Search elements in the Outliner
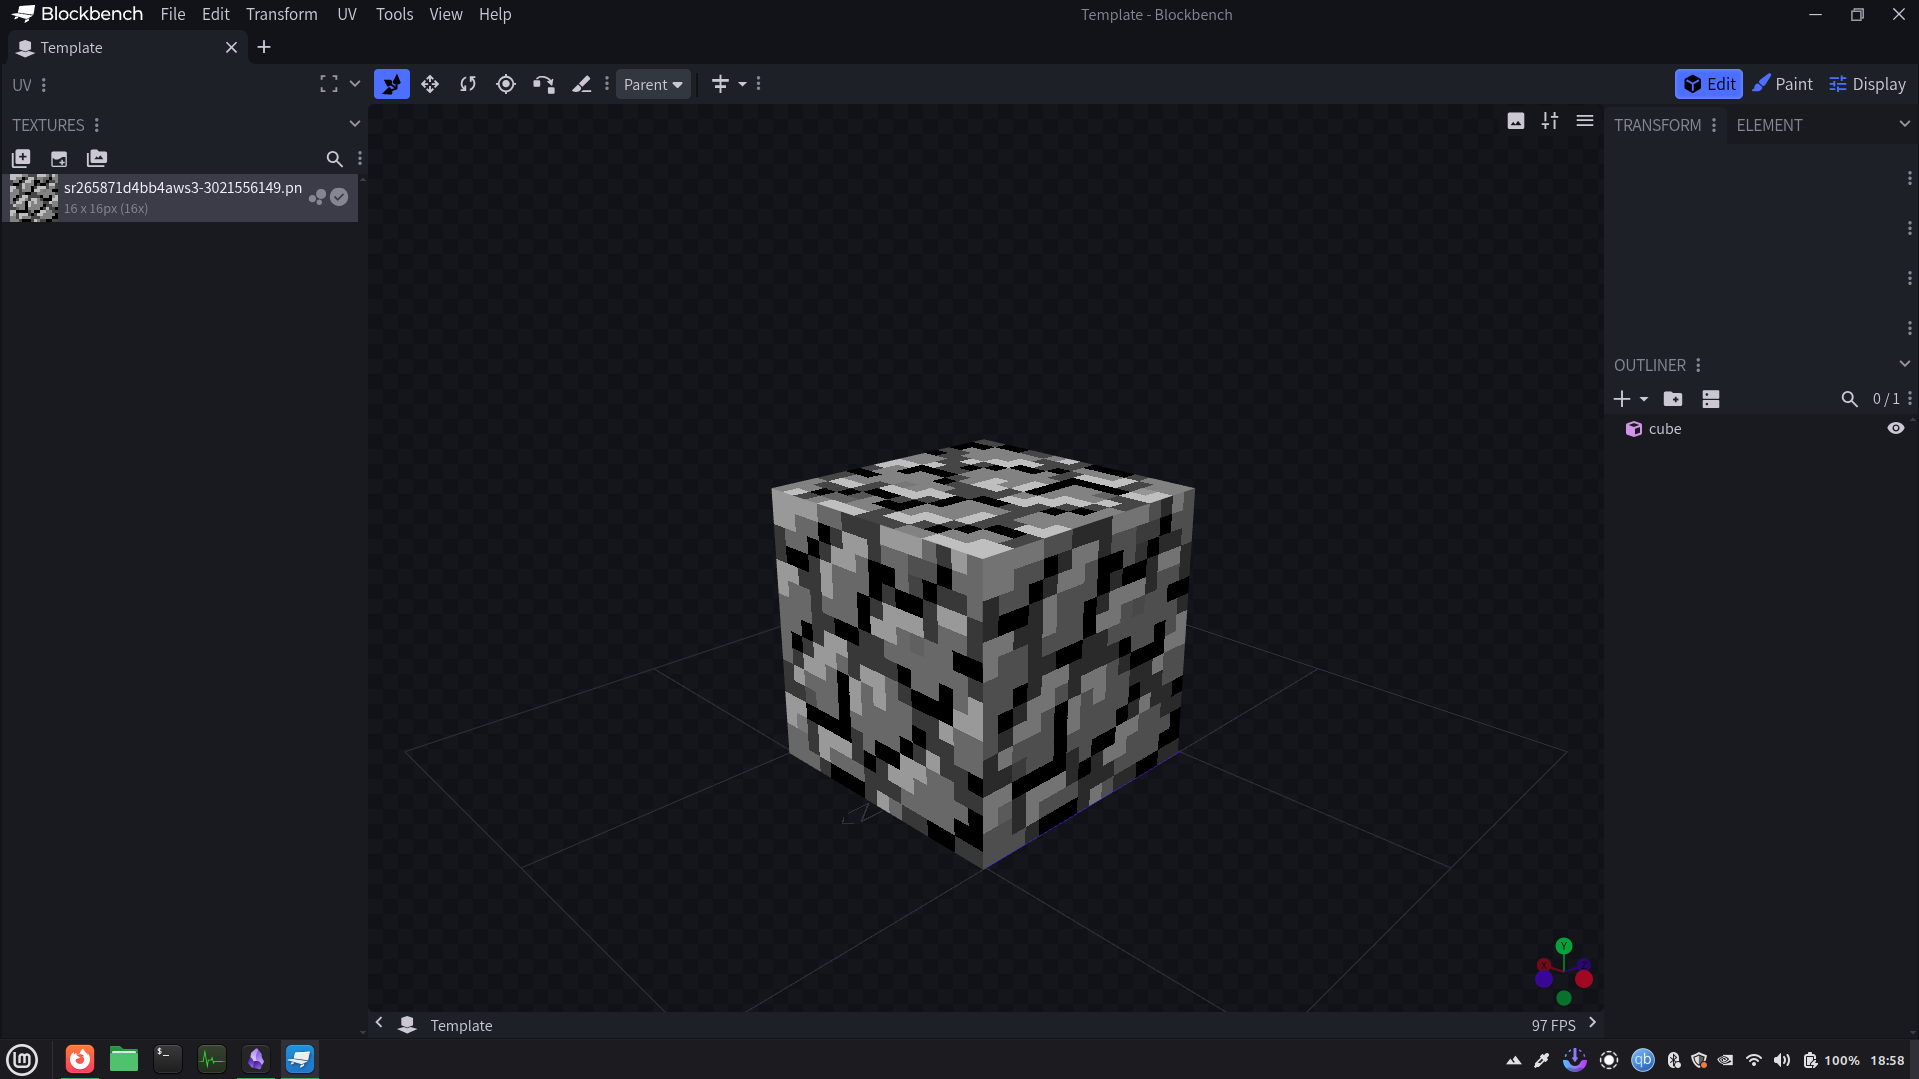 click(x=1849, y=399)
